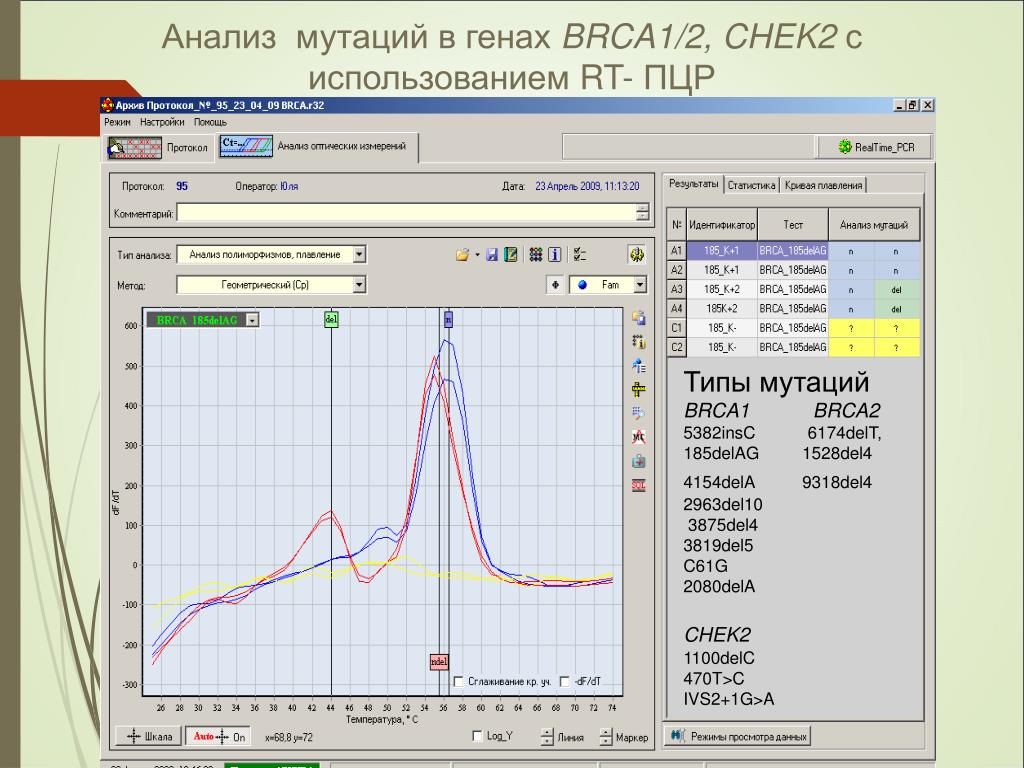Adjust the Линия stepper
The image size is (1024, 768).
(547, 737)
